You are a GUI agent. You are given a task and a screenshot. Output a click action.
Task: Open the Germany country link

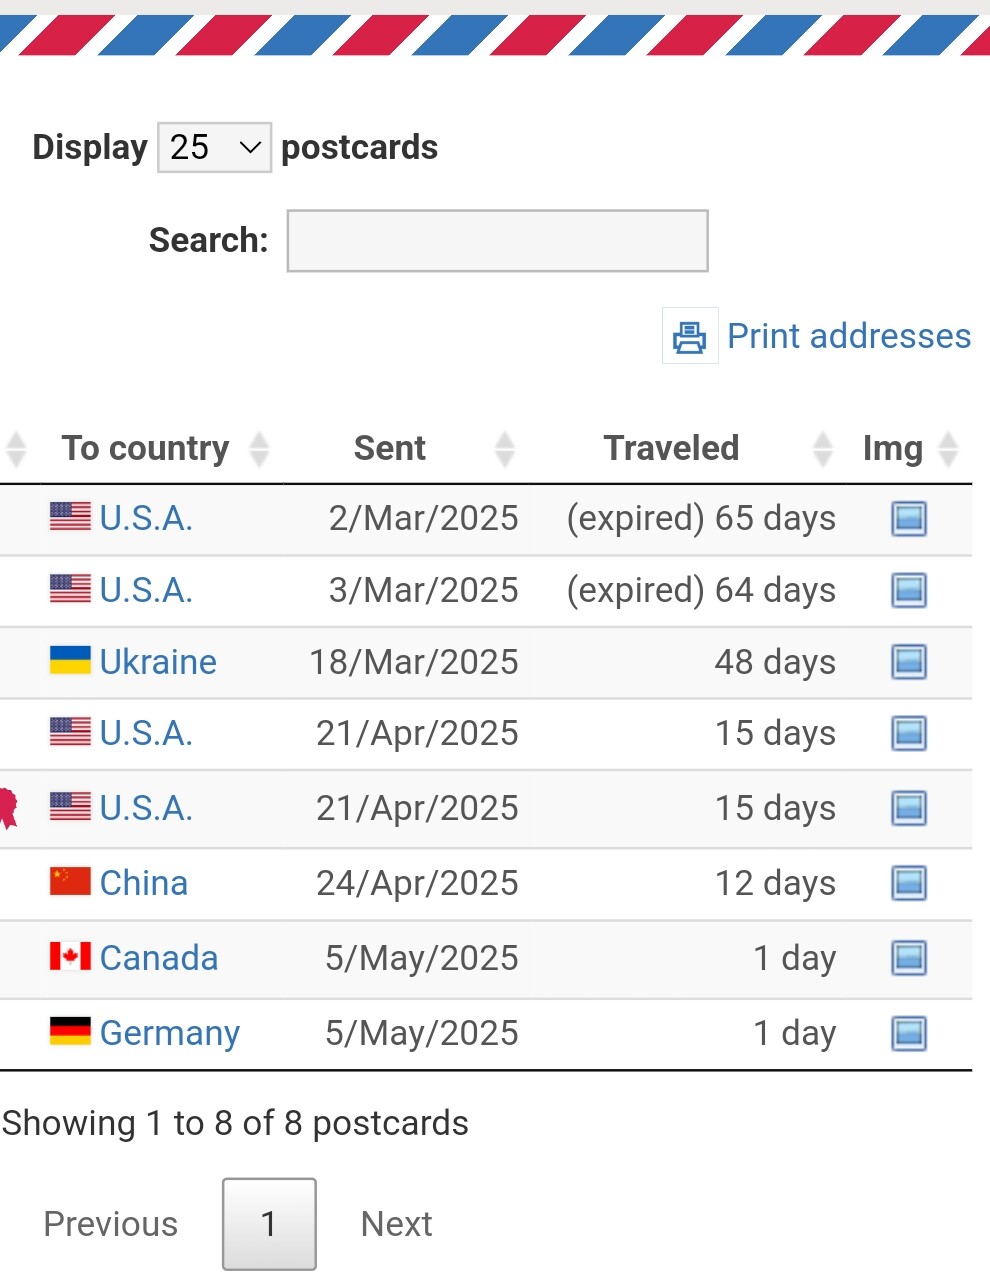pyautogui.click(x=170, y=1033)
